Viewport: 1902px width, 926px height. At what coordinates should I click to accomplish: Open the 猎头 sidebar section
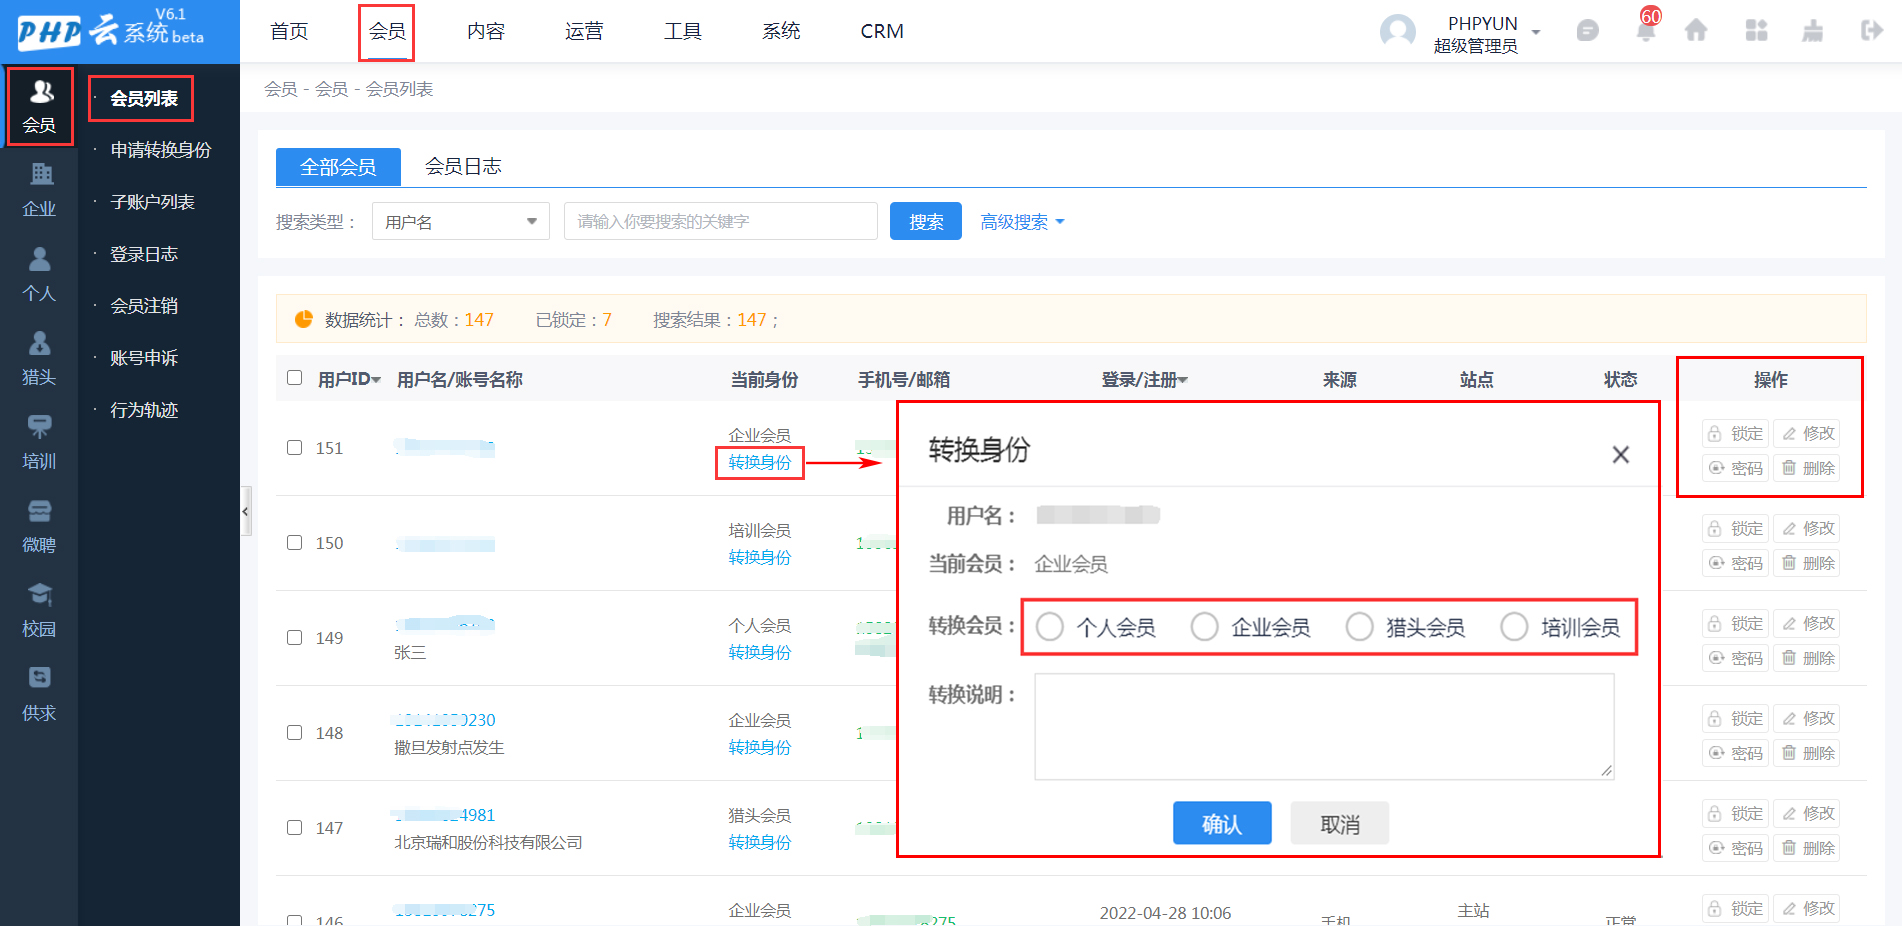coord(39,358)
